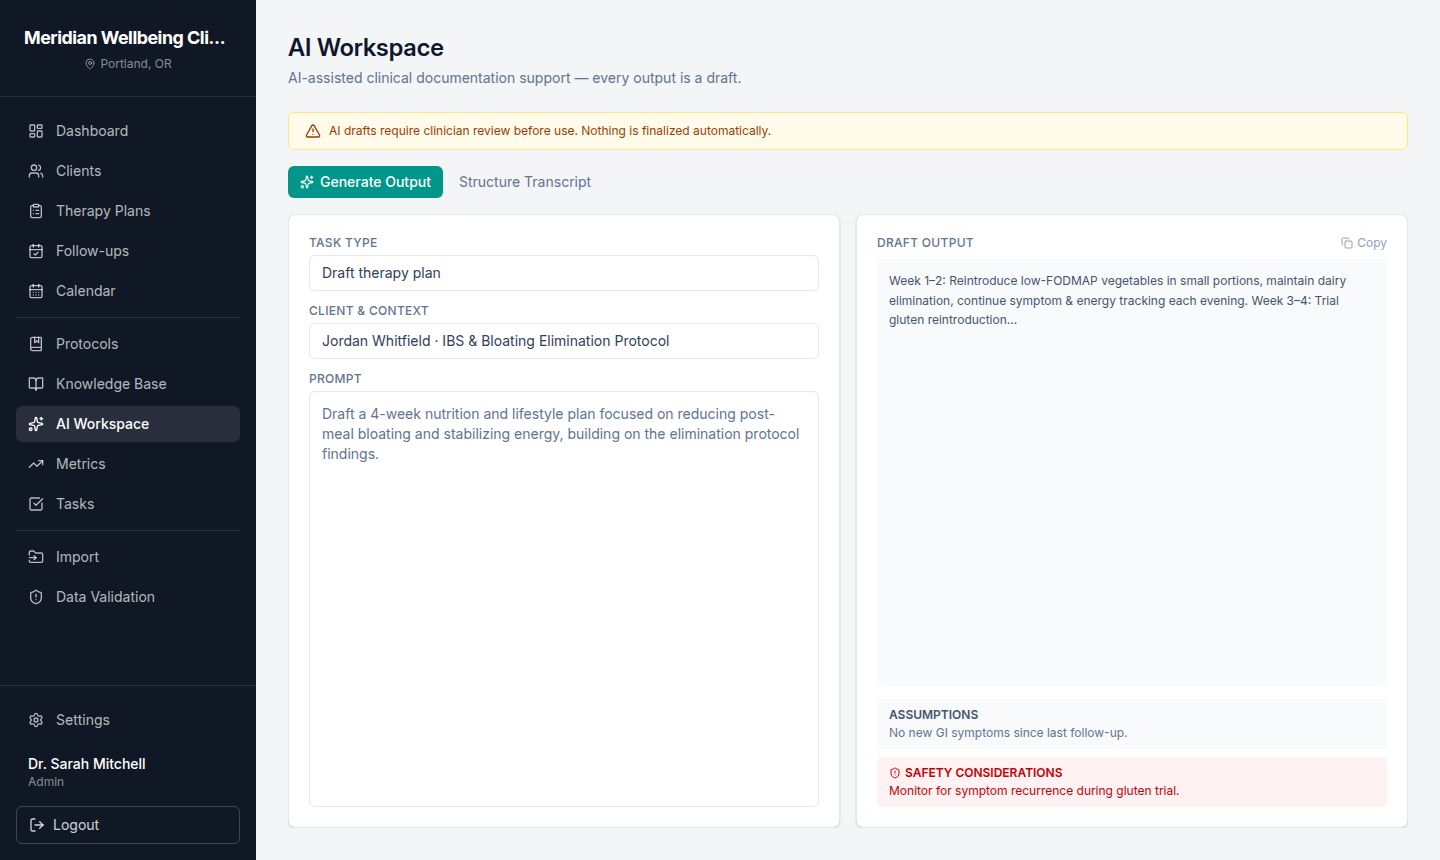Open Protocols from the sidebar
The height and width of the screenshot is (860, 1440).
pyautogui.click(x=128, y=344)
